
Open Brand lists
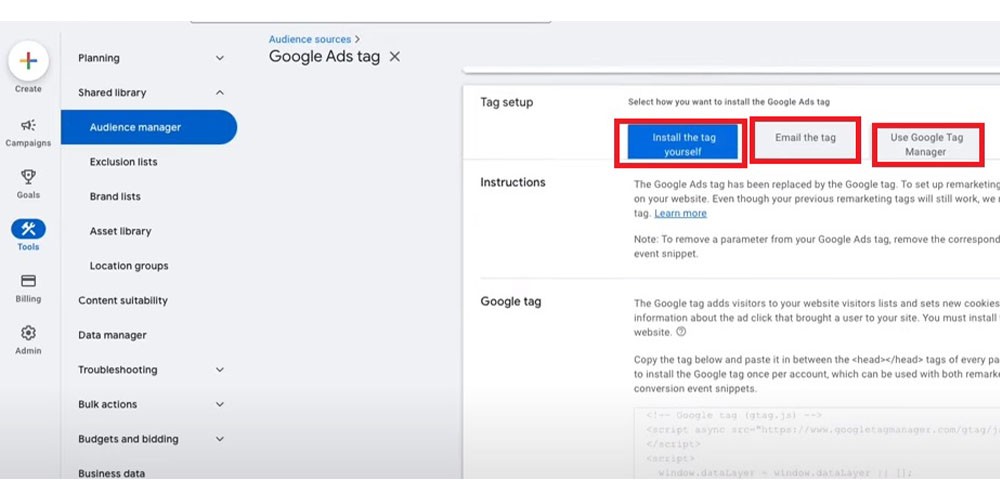tap(115, 196)
